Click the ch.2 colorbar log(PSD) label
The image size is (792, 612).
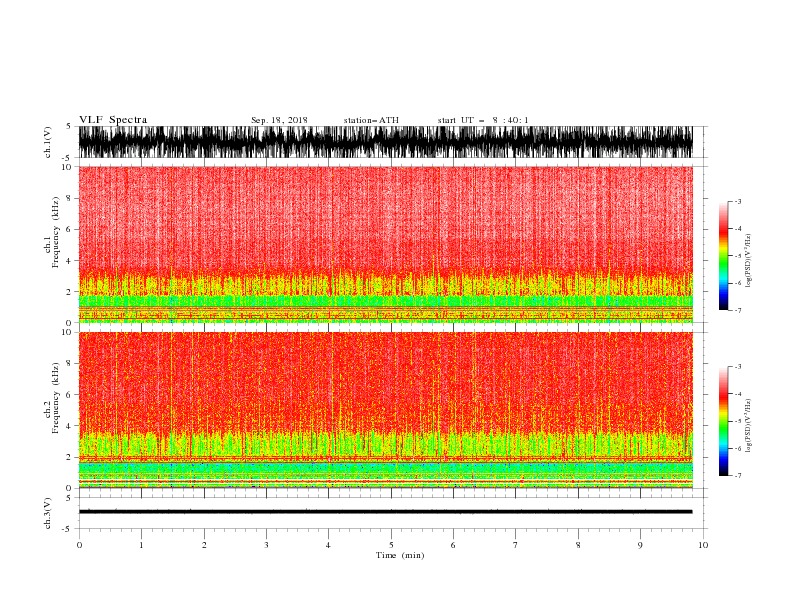(748, 425)
